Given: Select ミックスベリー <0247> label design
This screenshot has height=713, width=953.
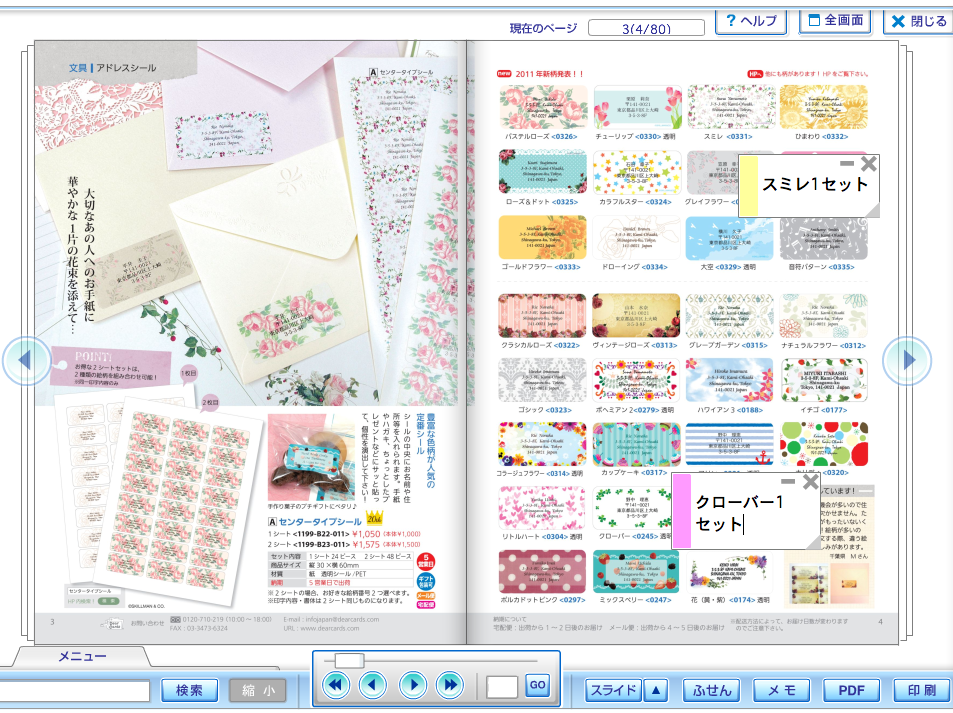Looking at the screenshot, I should (x=636, y=571).
